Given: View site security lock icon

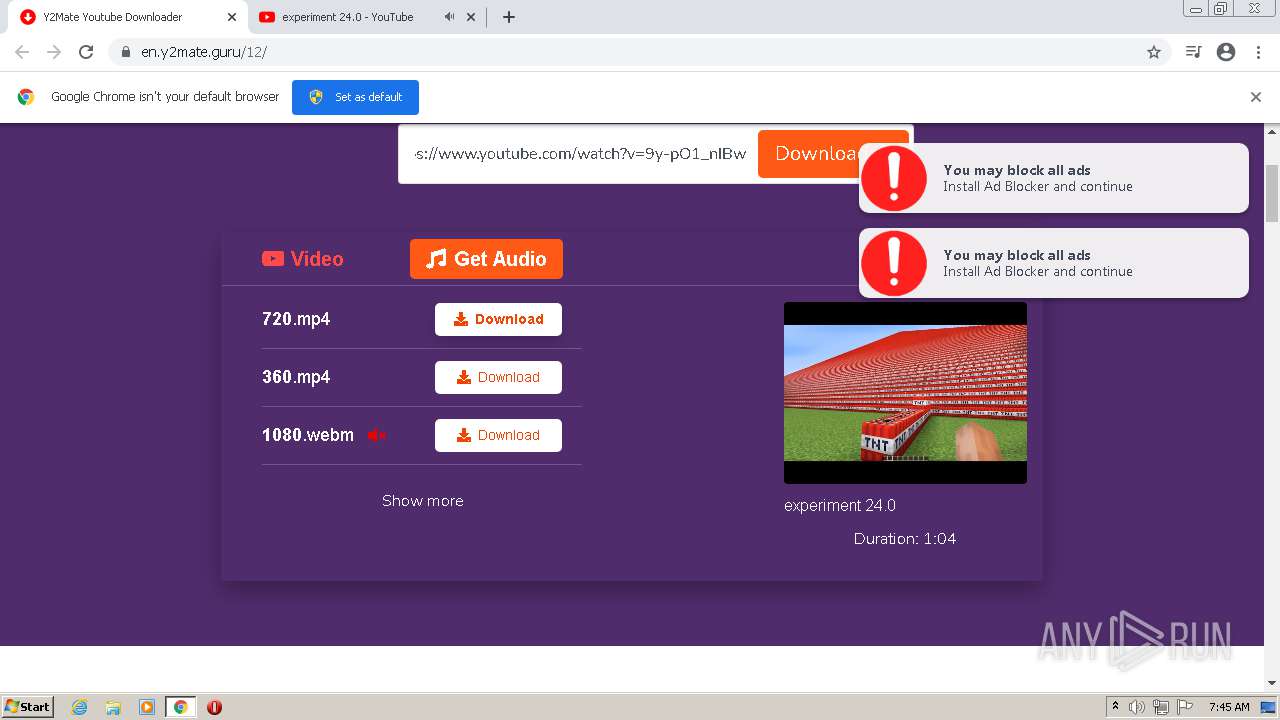Looking at the screenshot, I should point(126,52).
